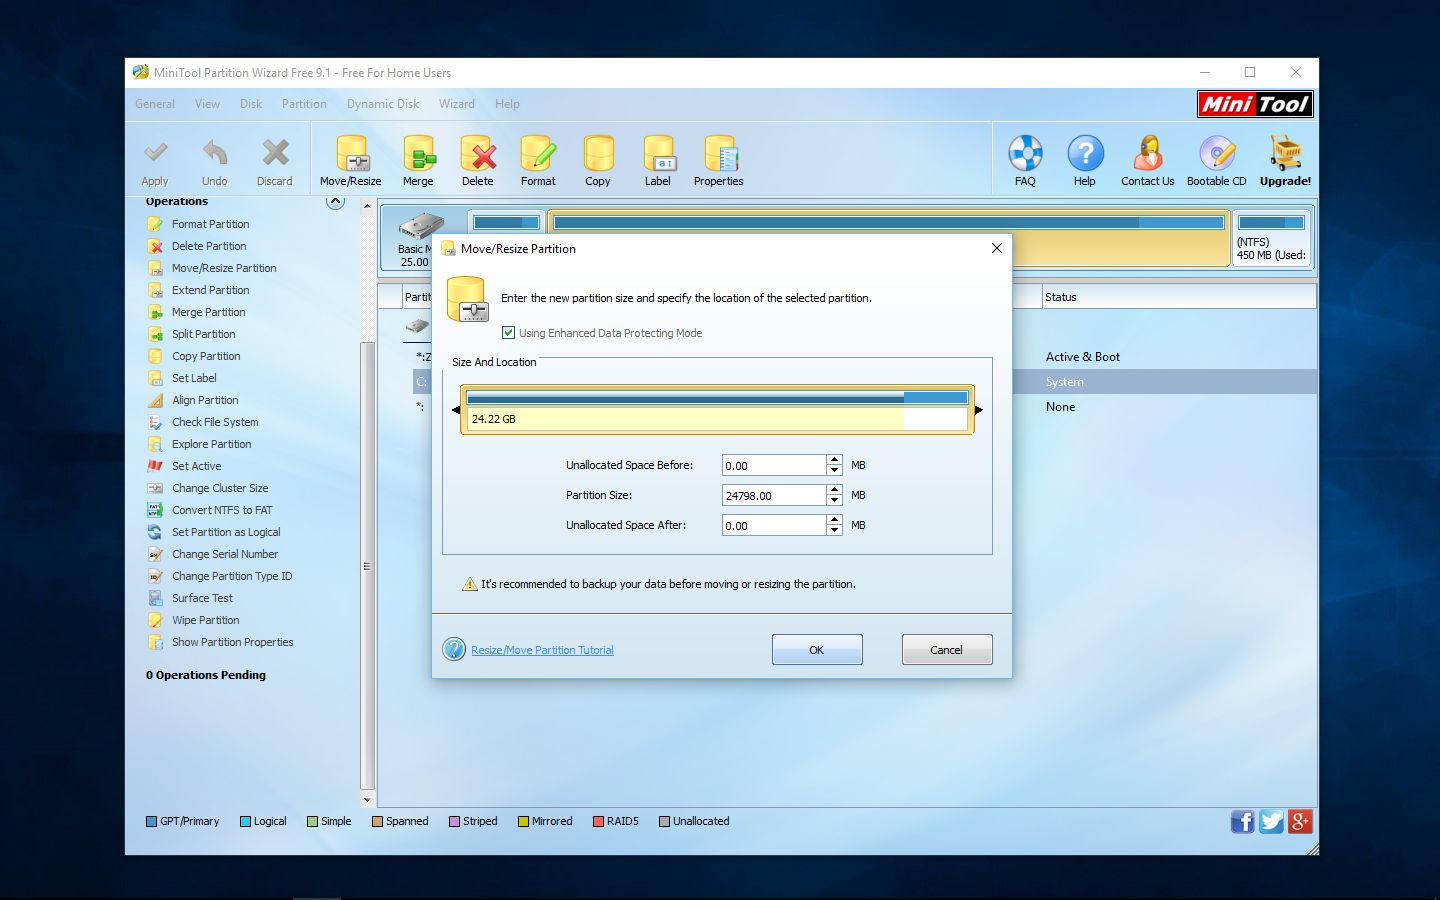Increase Unallocated Space Before value
Viewport: 1440px width, 900px height.
point(834,460)
